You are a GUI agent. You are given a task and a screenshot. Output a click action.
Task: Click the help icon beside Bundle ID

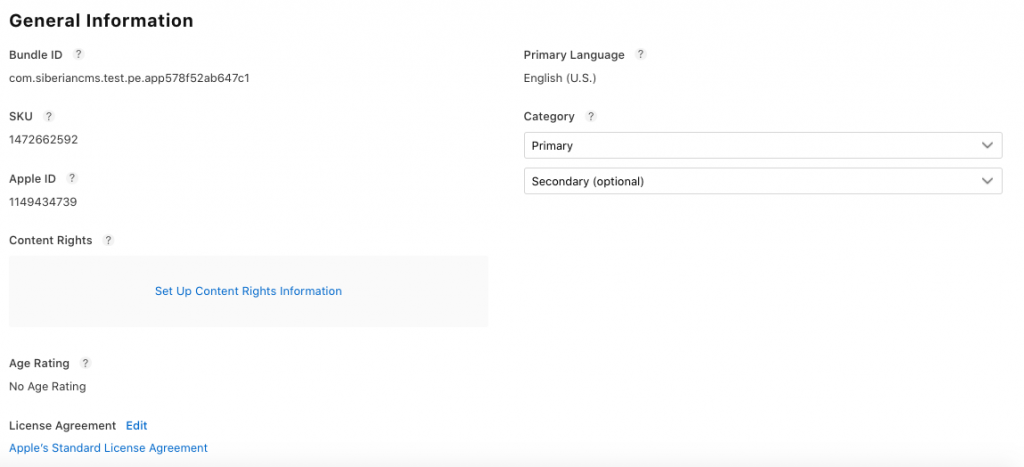click(79, 55)
